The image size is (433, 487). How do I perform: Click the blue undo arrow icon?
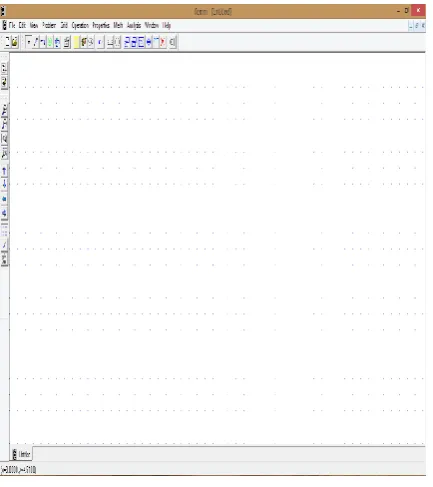100,42
